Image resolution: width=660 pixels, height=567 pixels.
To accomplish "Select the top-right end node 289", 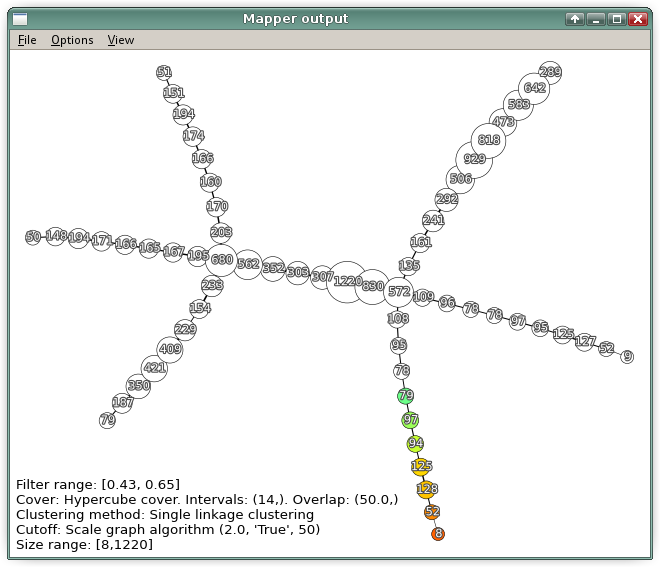I will (x=550, y=72).
